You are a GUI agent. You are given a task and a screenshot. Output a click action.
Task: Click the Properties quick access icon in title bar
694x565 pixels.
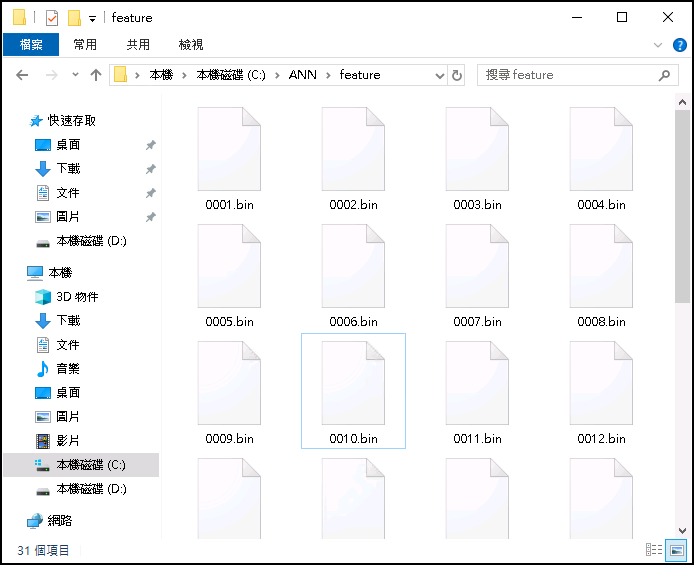(52, 18)
